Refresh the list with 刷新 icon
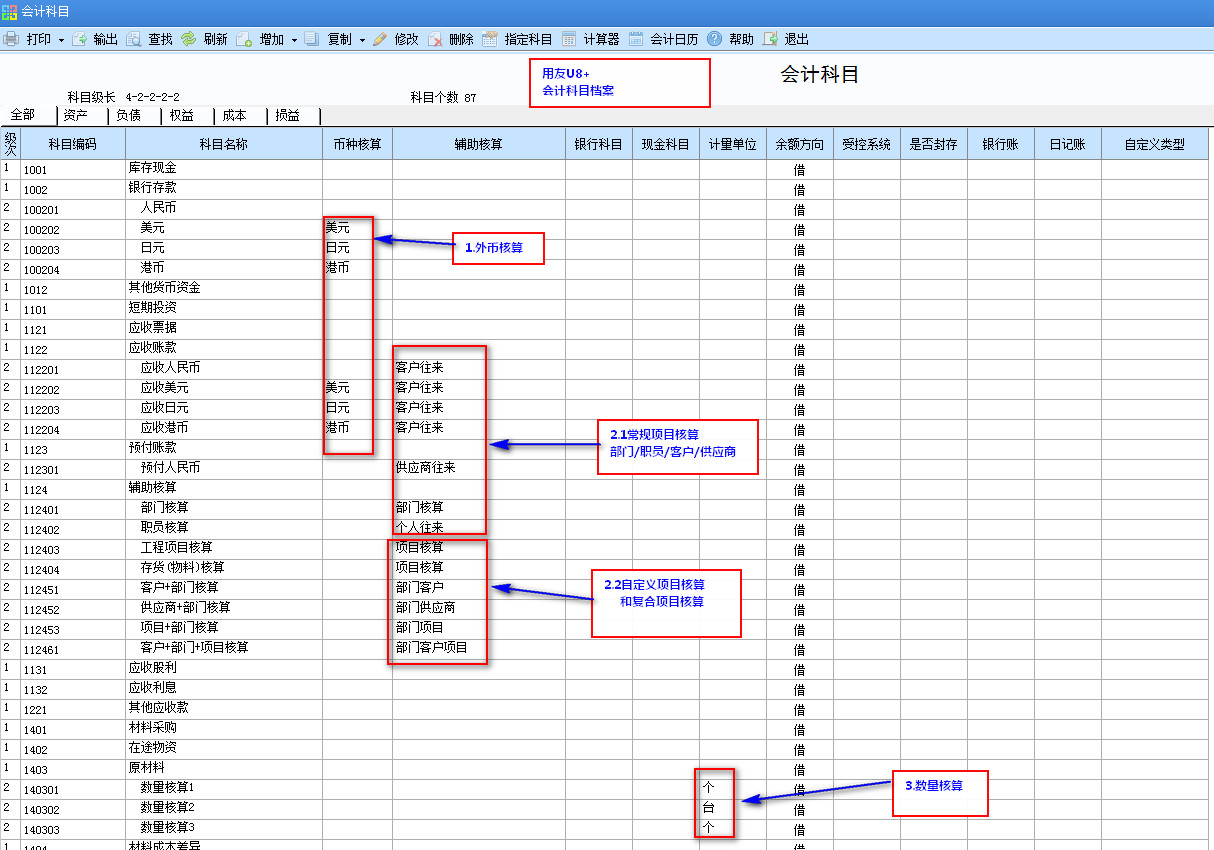The image size is (1214, 850). (x=189, y=39)
